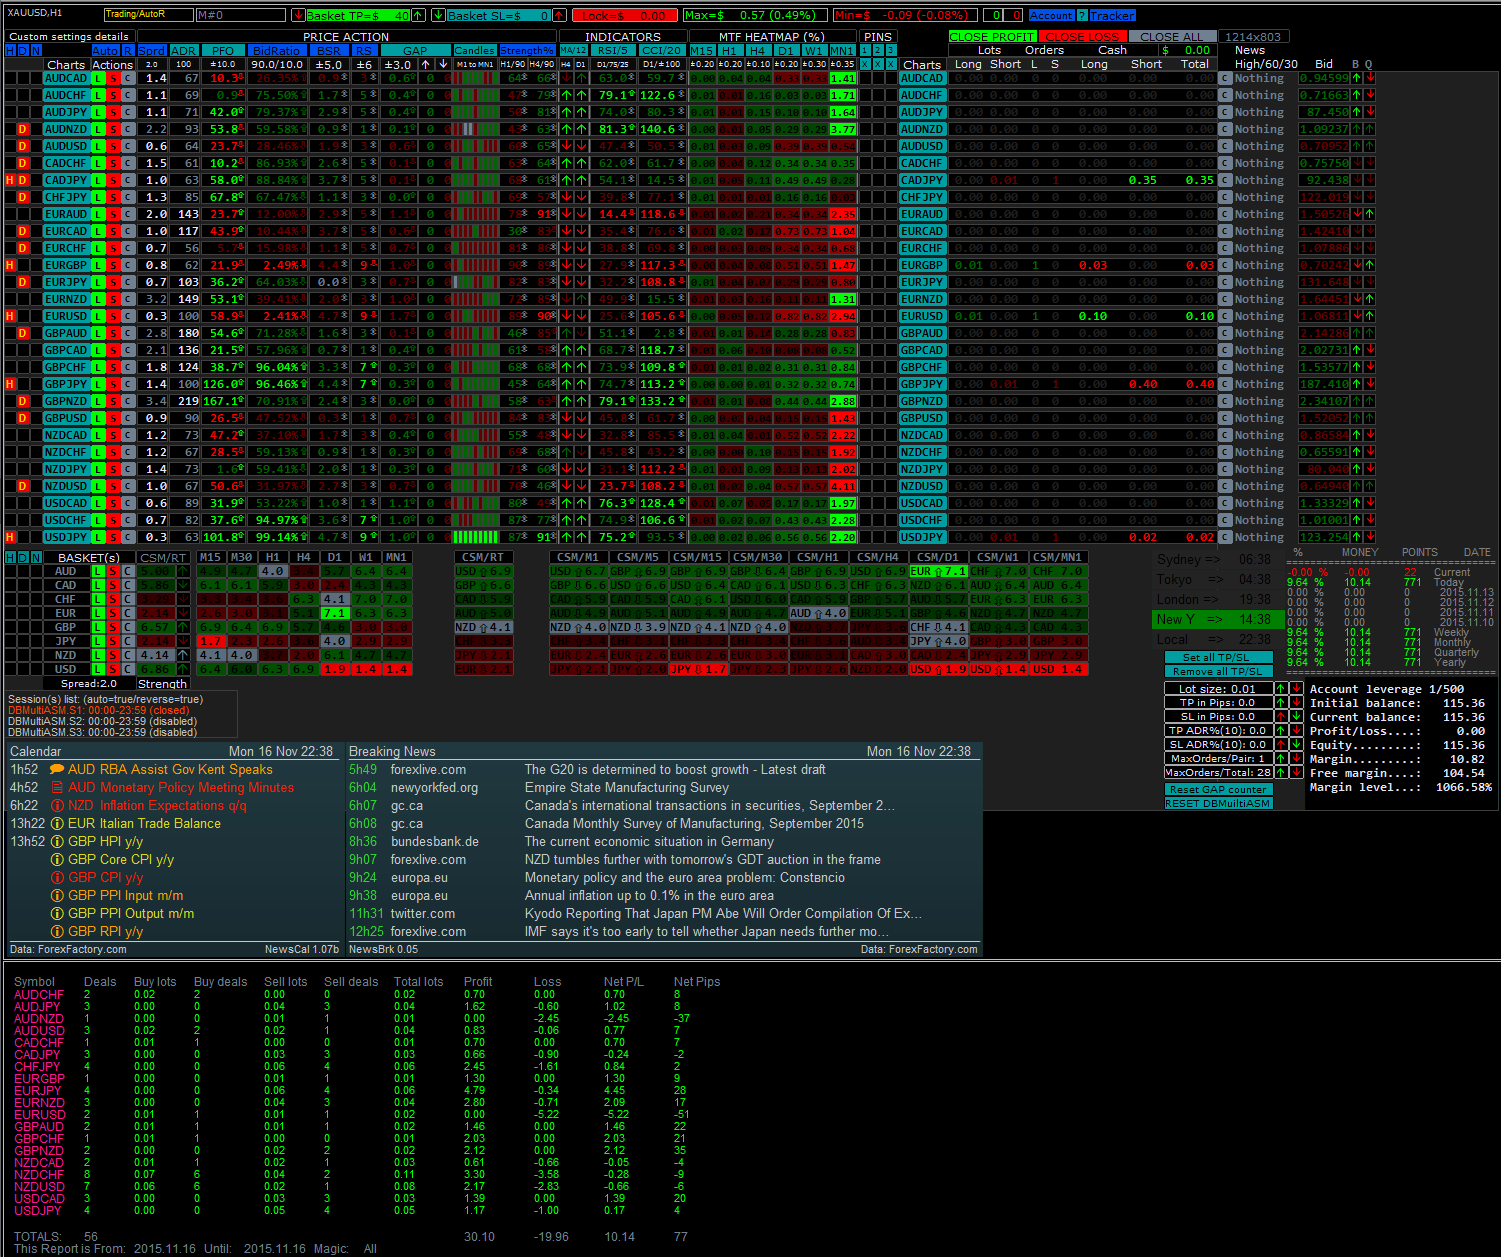Image resolution: width=1501 pixels, height=1257 pixels.
Task: Click the blue Tracker label at top
Action: 1113,15
